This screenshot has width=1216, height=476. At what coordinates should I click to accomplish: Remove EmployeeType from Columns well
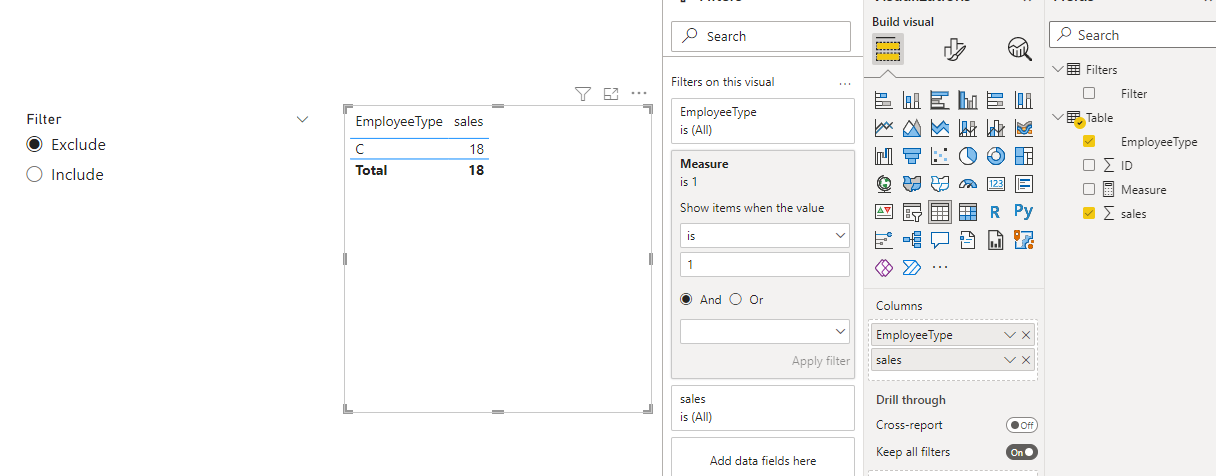tap(1026, 335)
